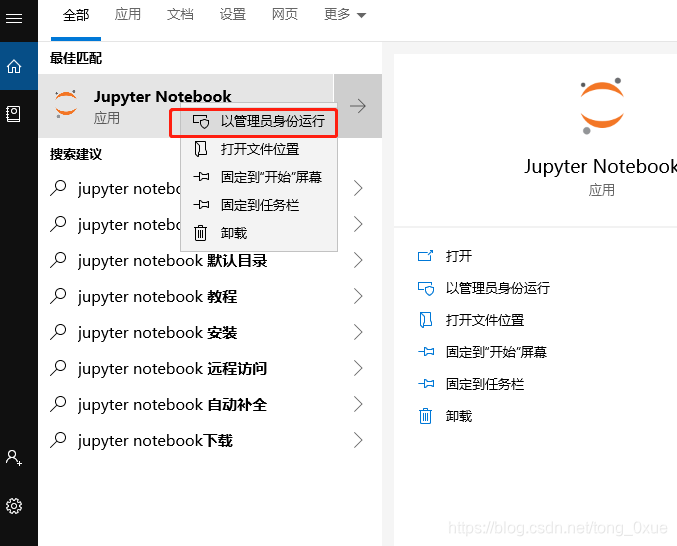Select the Jupyter Notebook best match title
Screen dimensions: 677x546
[162, 97]
